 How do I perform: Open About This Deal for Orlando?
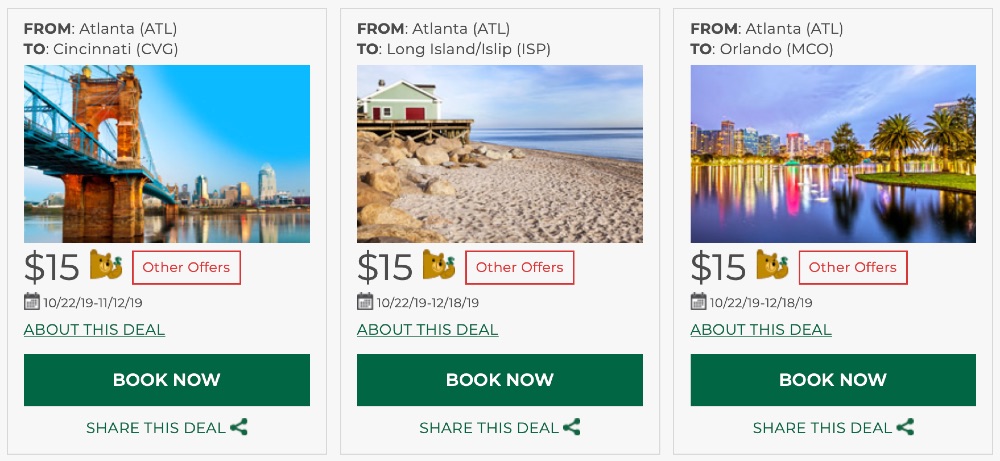point(761,330)
